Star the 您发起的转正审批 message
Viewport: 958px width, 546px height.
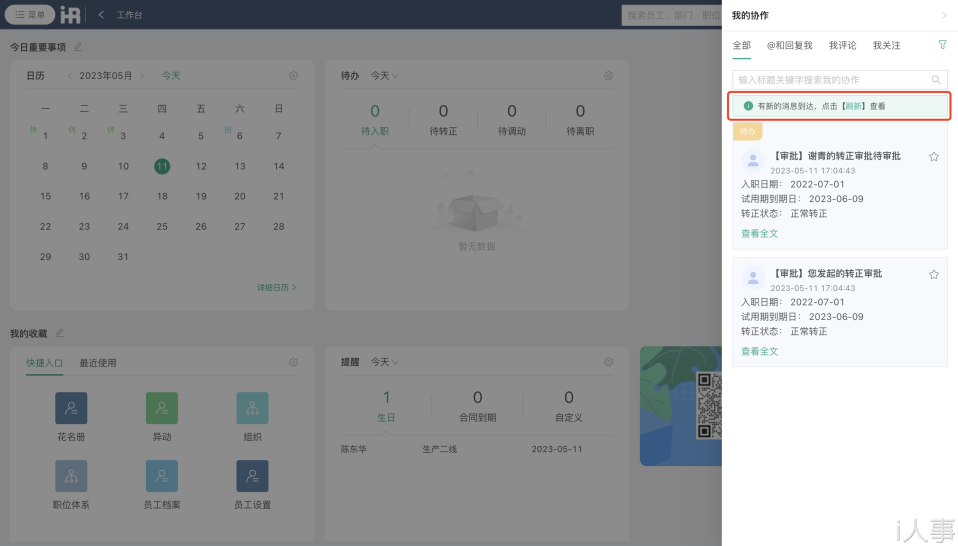pos(934,275)
